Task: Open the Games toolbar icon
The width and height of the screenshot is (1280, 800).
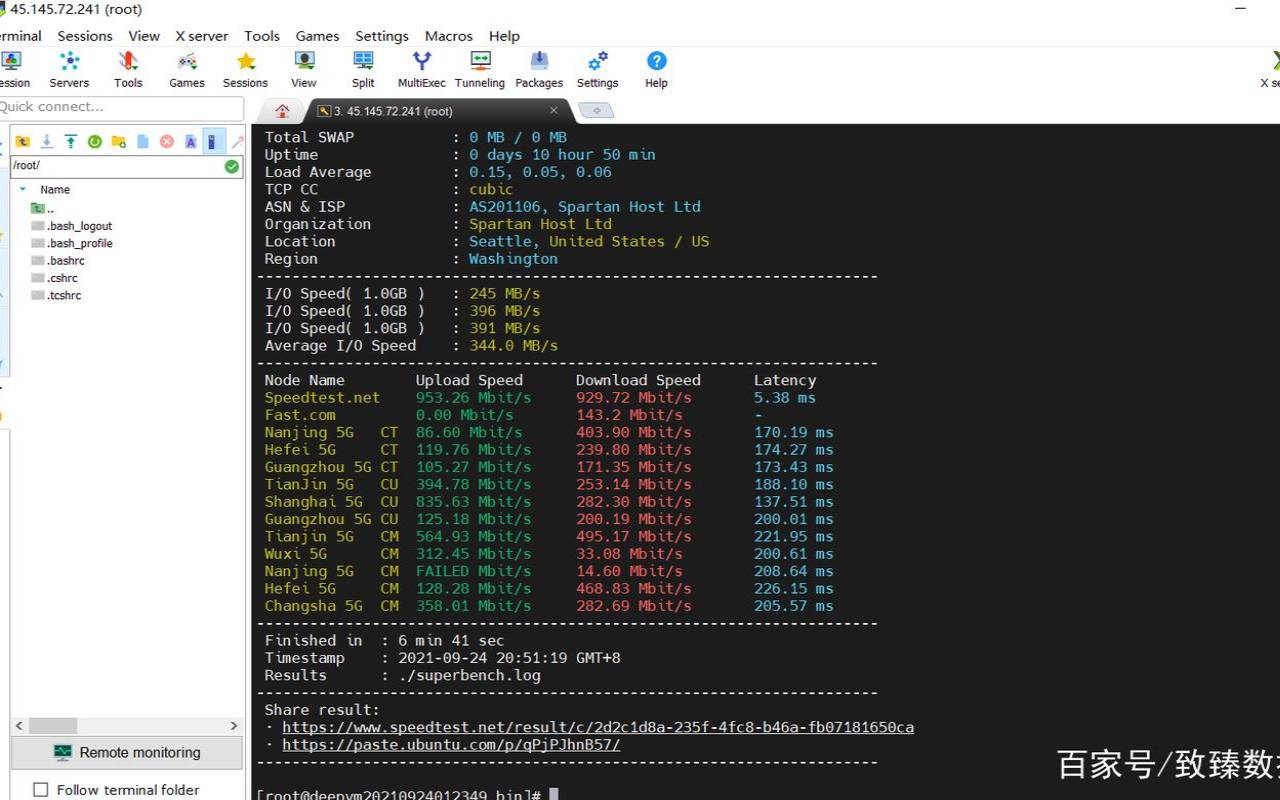Action: point(186,70)
